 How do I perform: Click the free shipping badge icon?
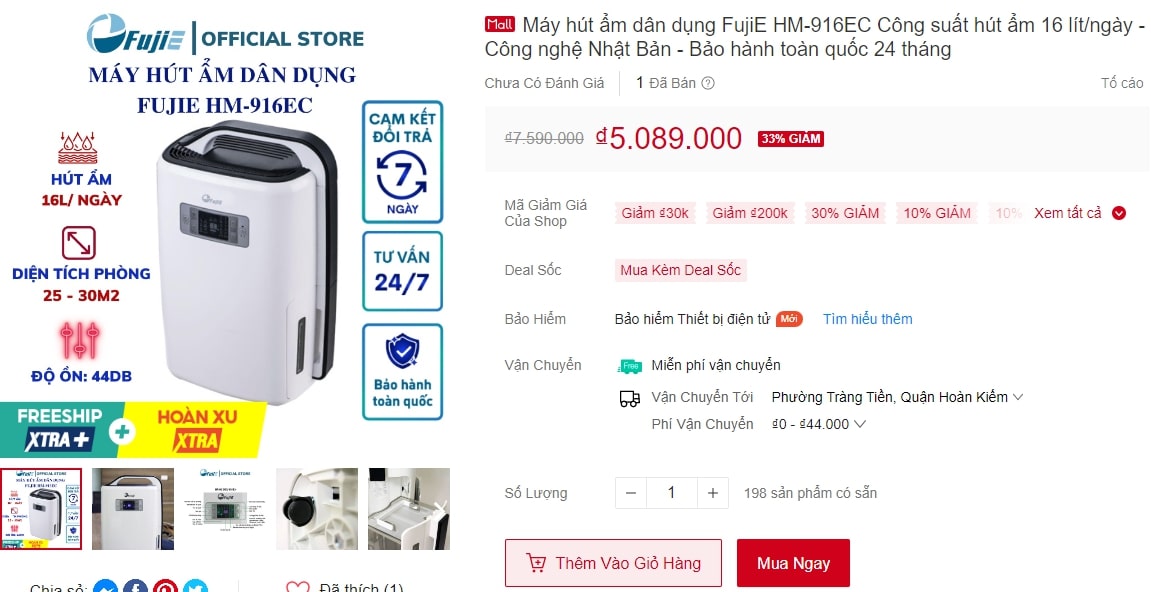[x=630, y=366]
